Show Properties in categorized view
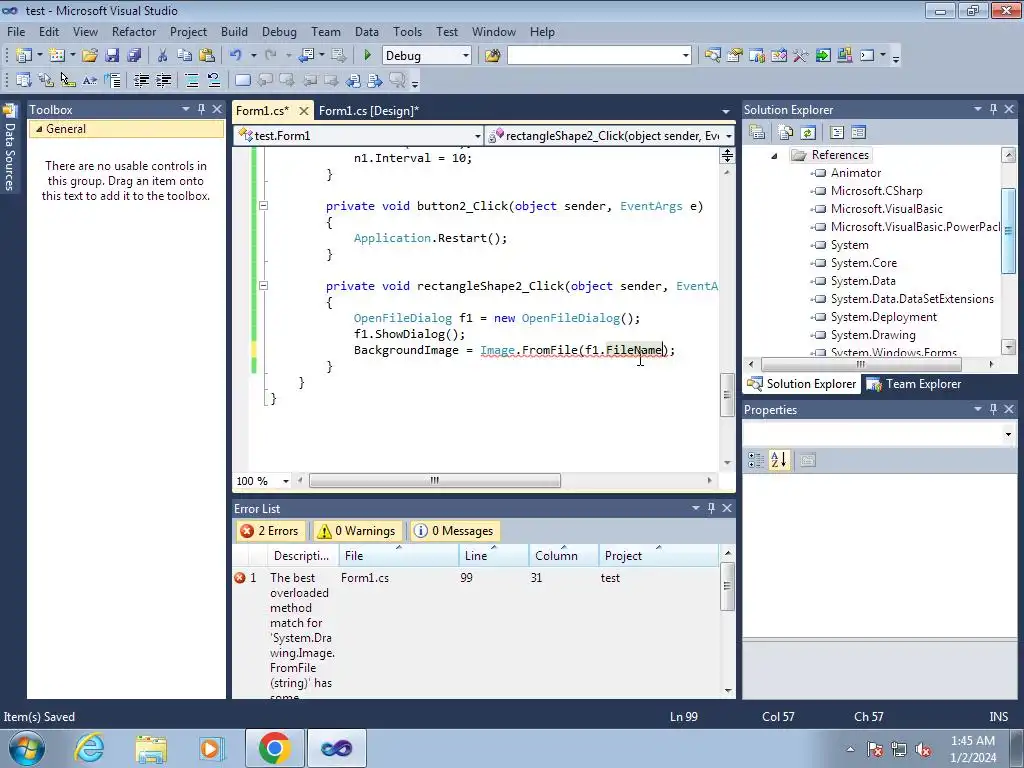1024x768 pixels. (x=756, y=460)
